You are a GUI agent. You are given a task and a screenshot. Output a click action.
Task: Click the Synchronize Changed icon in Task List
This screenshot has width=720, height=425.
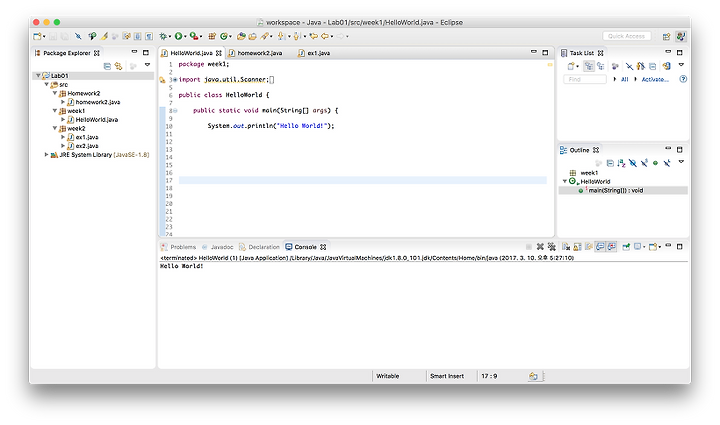coord(666,66)
